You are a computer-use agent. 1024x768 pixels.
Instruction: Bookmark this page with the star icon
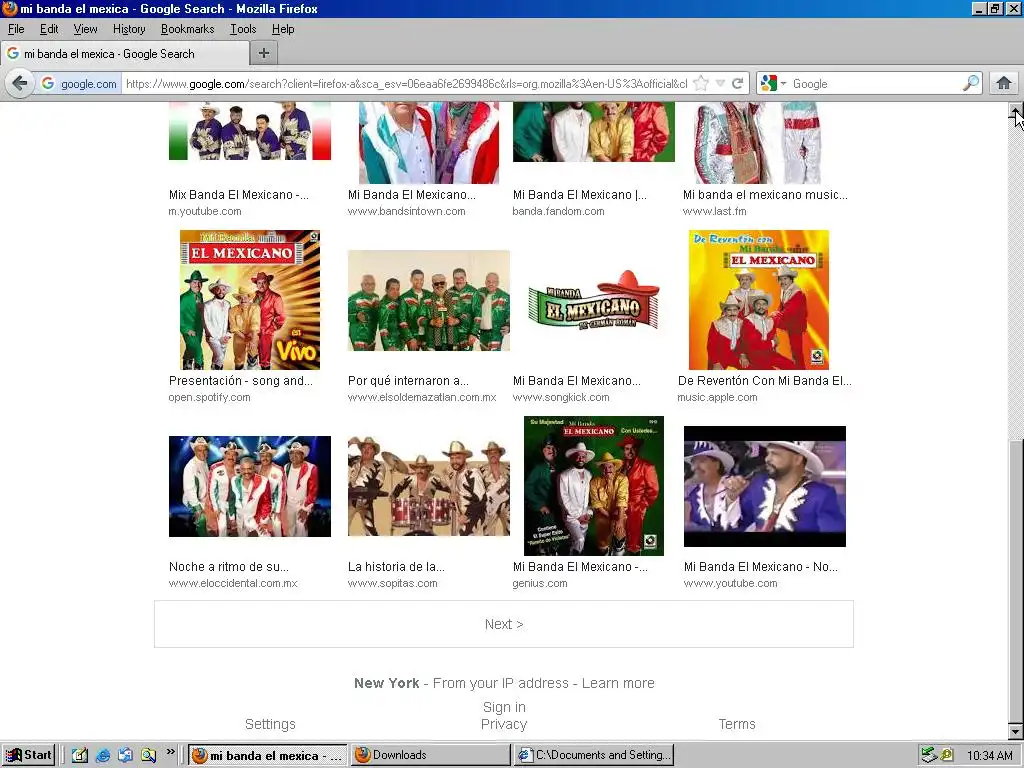point(701,84)
